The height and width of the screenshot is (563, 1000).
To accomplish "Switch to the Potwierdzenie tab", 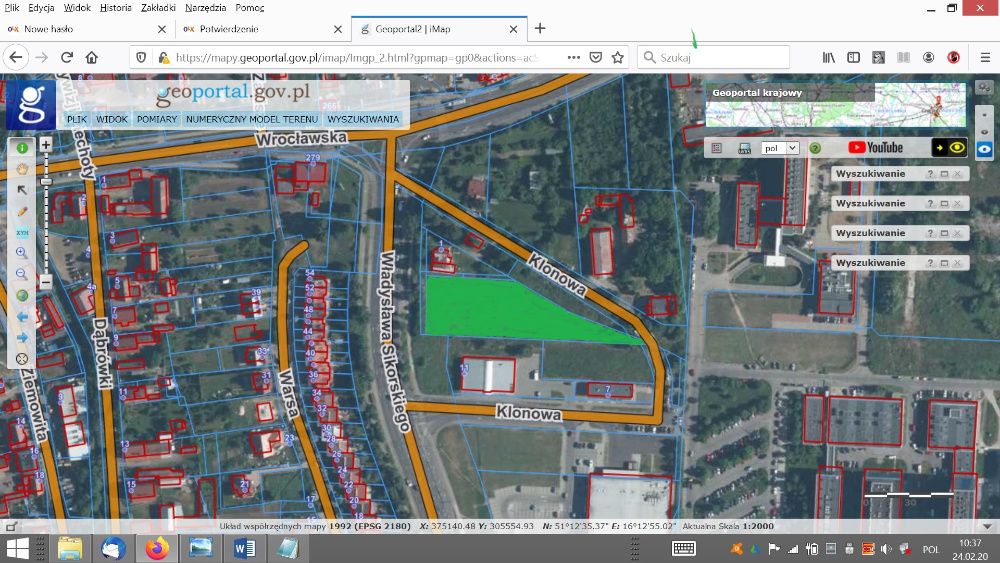I will (230, 29).
